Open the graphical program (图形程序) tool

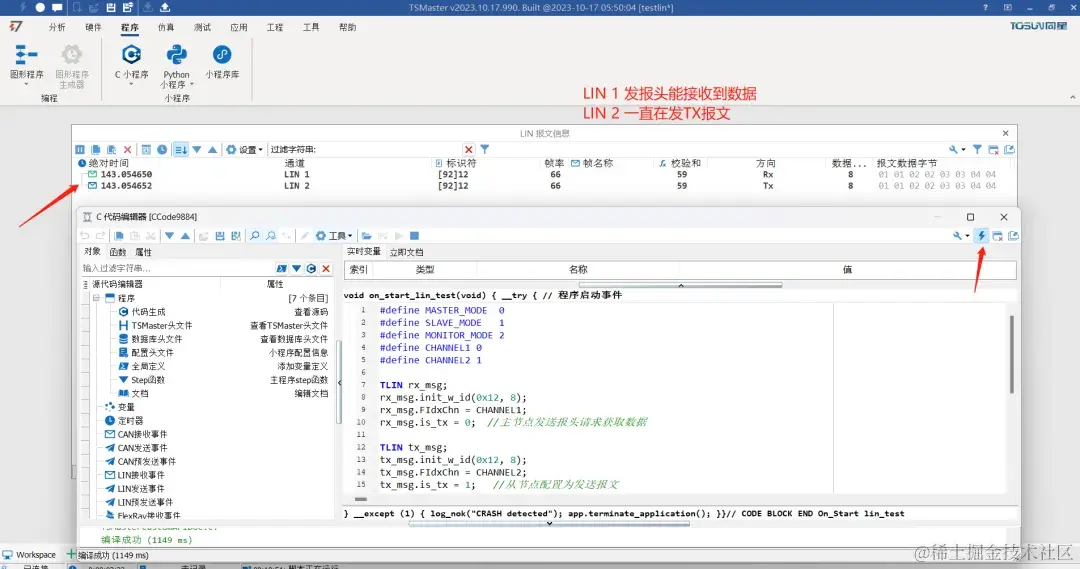tap(26, 64)
